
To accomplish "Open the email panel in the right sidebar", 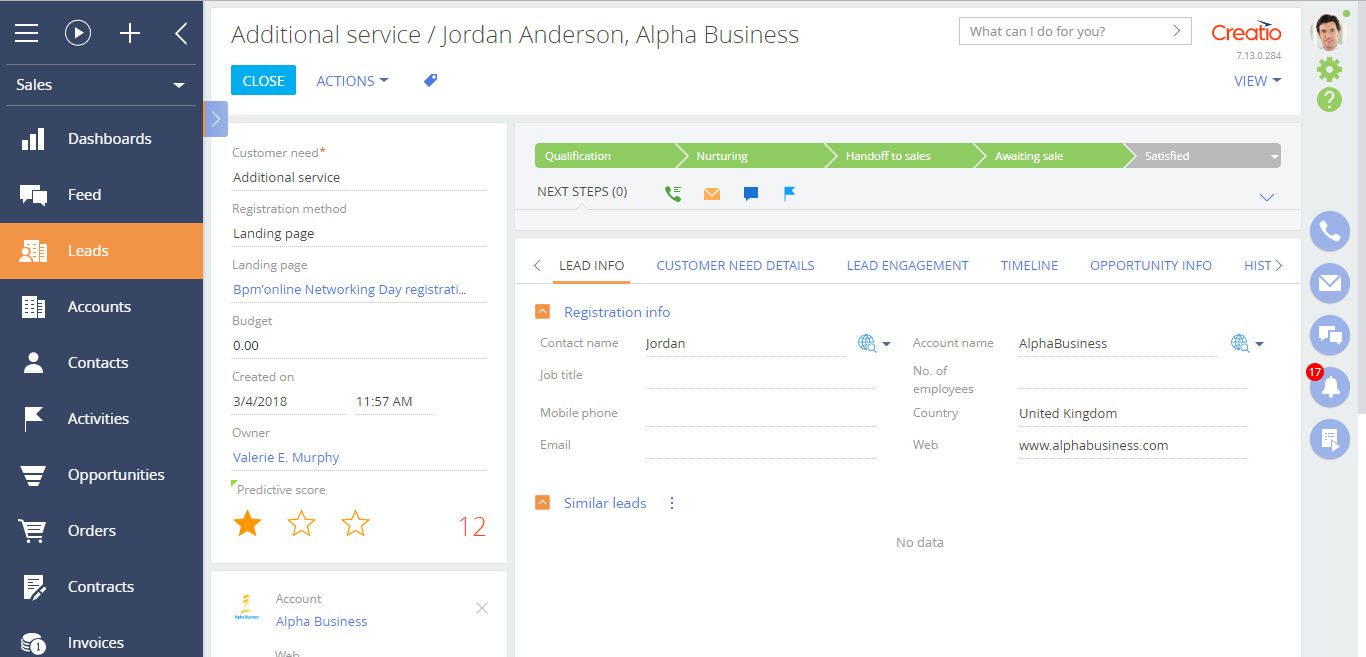I will (x=1330, y=284).
